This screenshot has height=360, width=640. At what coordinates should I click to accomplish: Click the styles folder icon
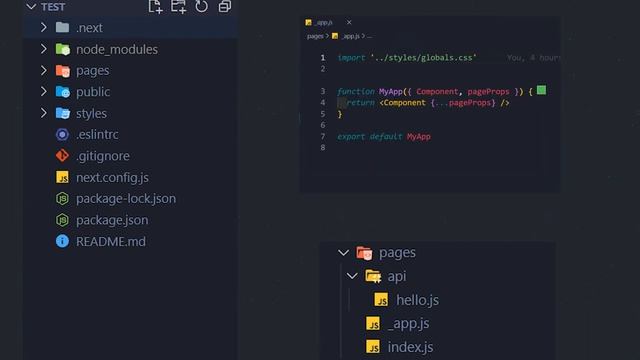click(62, 113)
